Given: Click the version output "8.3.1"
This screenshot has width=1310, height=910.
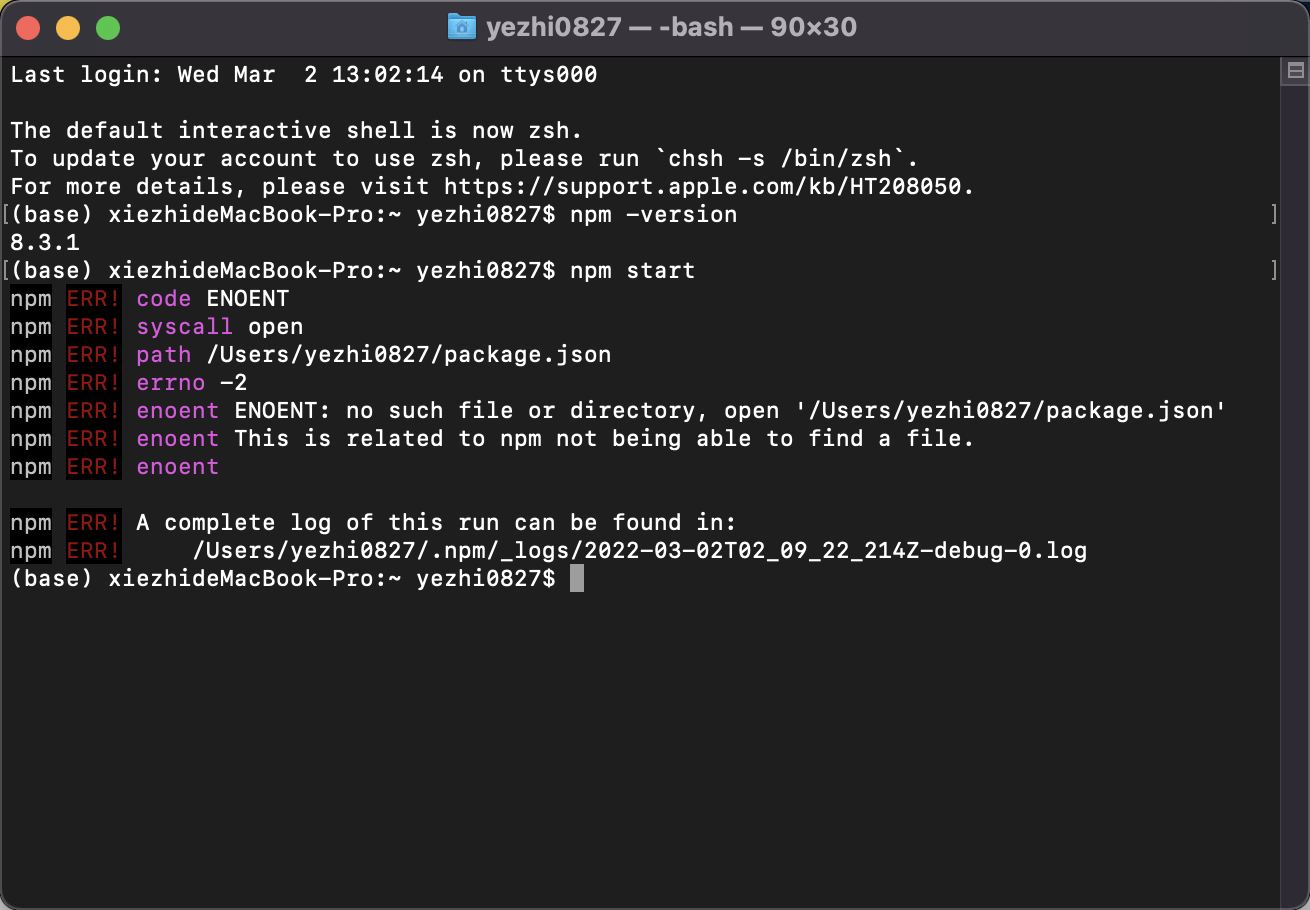Looking at the screenshot, I should click(x=45, y=242).
